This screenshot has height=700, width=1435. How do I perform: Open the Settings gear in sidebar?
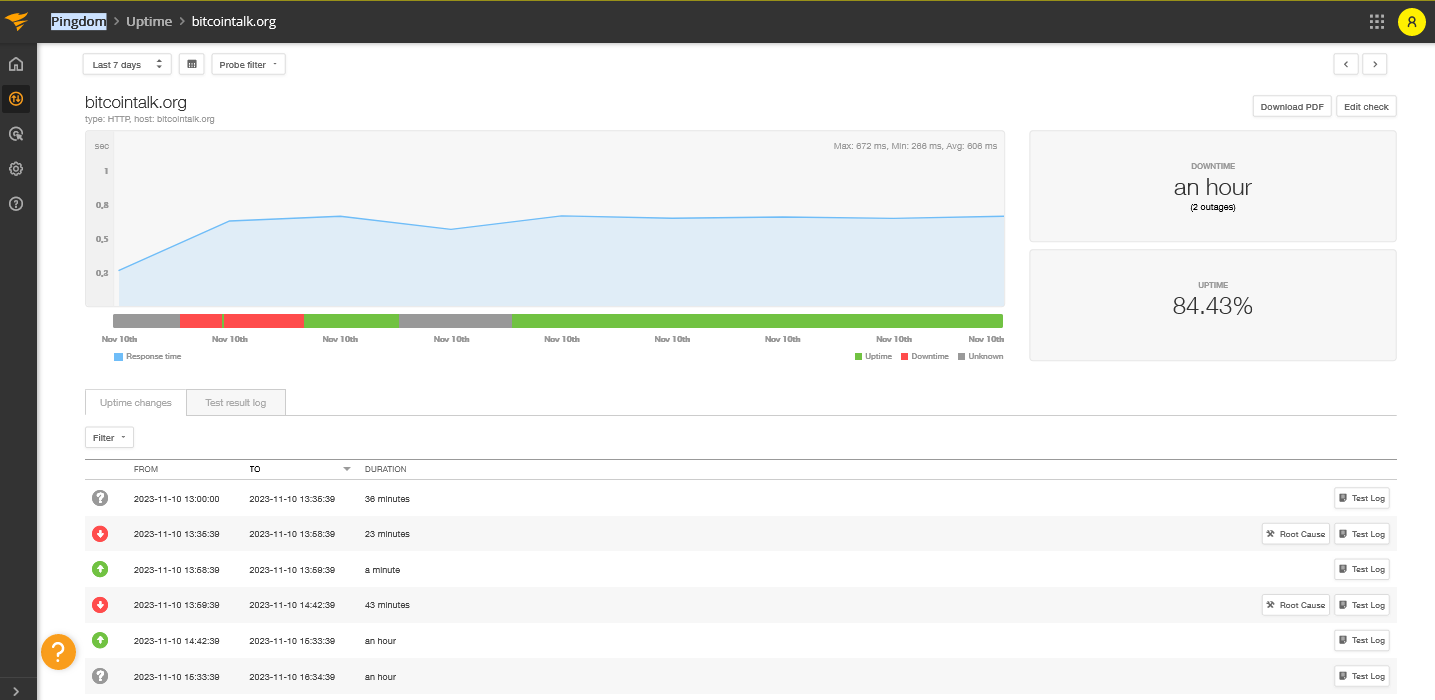tap(16, 169)
